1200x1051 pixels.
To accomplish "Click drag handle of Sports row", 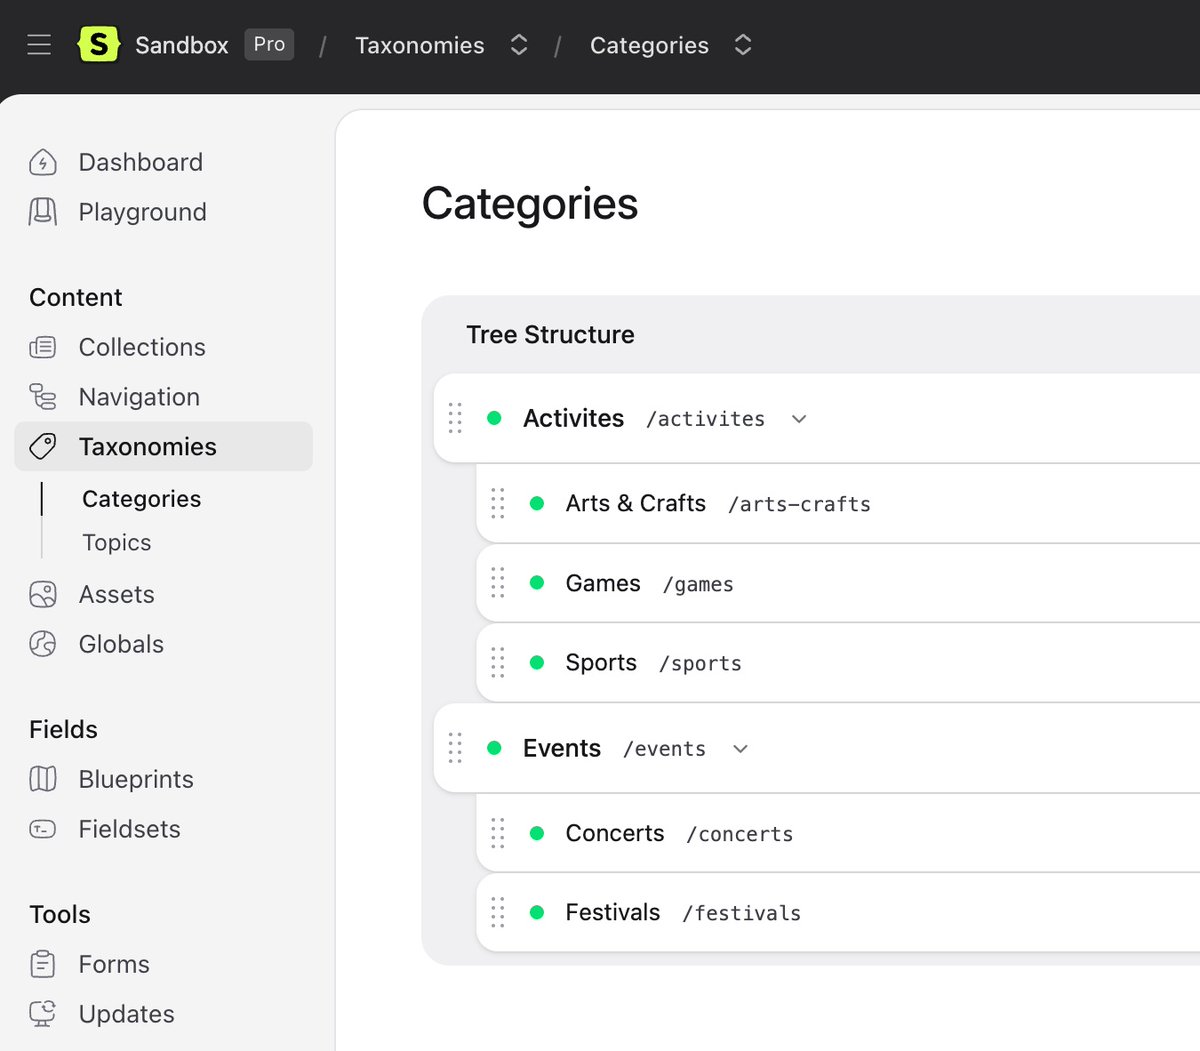I will [x=498, y=662].
